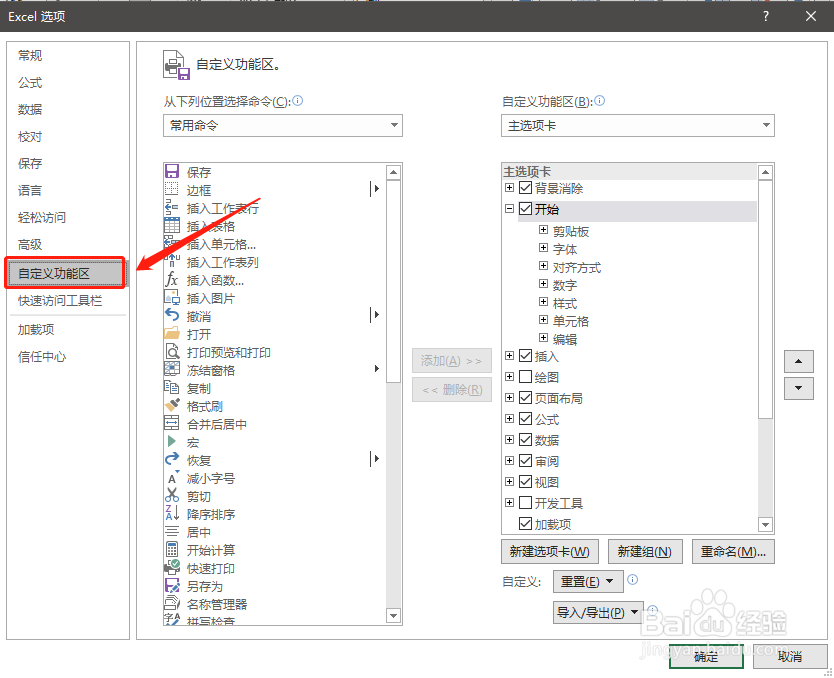The image size is (834, 678).
Task: Click the Center (居中) alignment icon
Action: (172, 531)
